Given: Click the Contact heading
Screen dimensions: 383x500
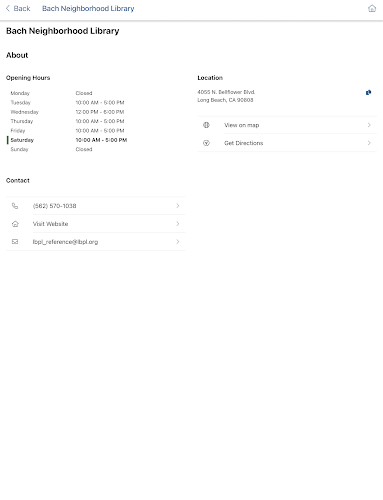Looking at the screenshot, I should click(x=18, y=180).
